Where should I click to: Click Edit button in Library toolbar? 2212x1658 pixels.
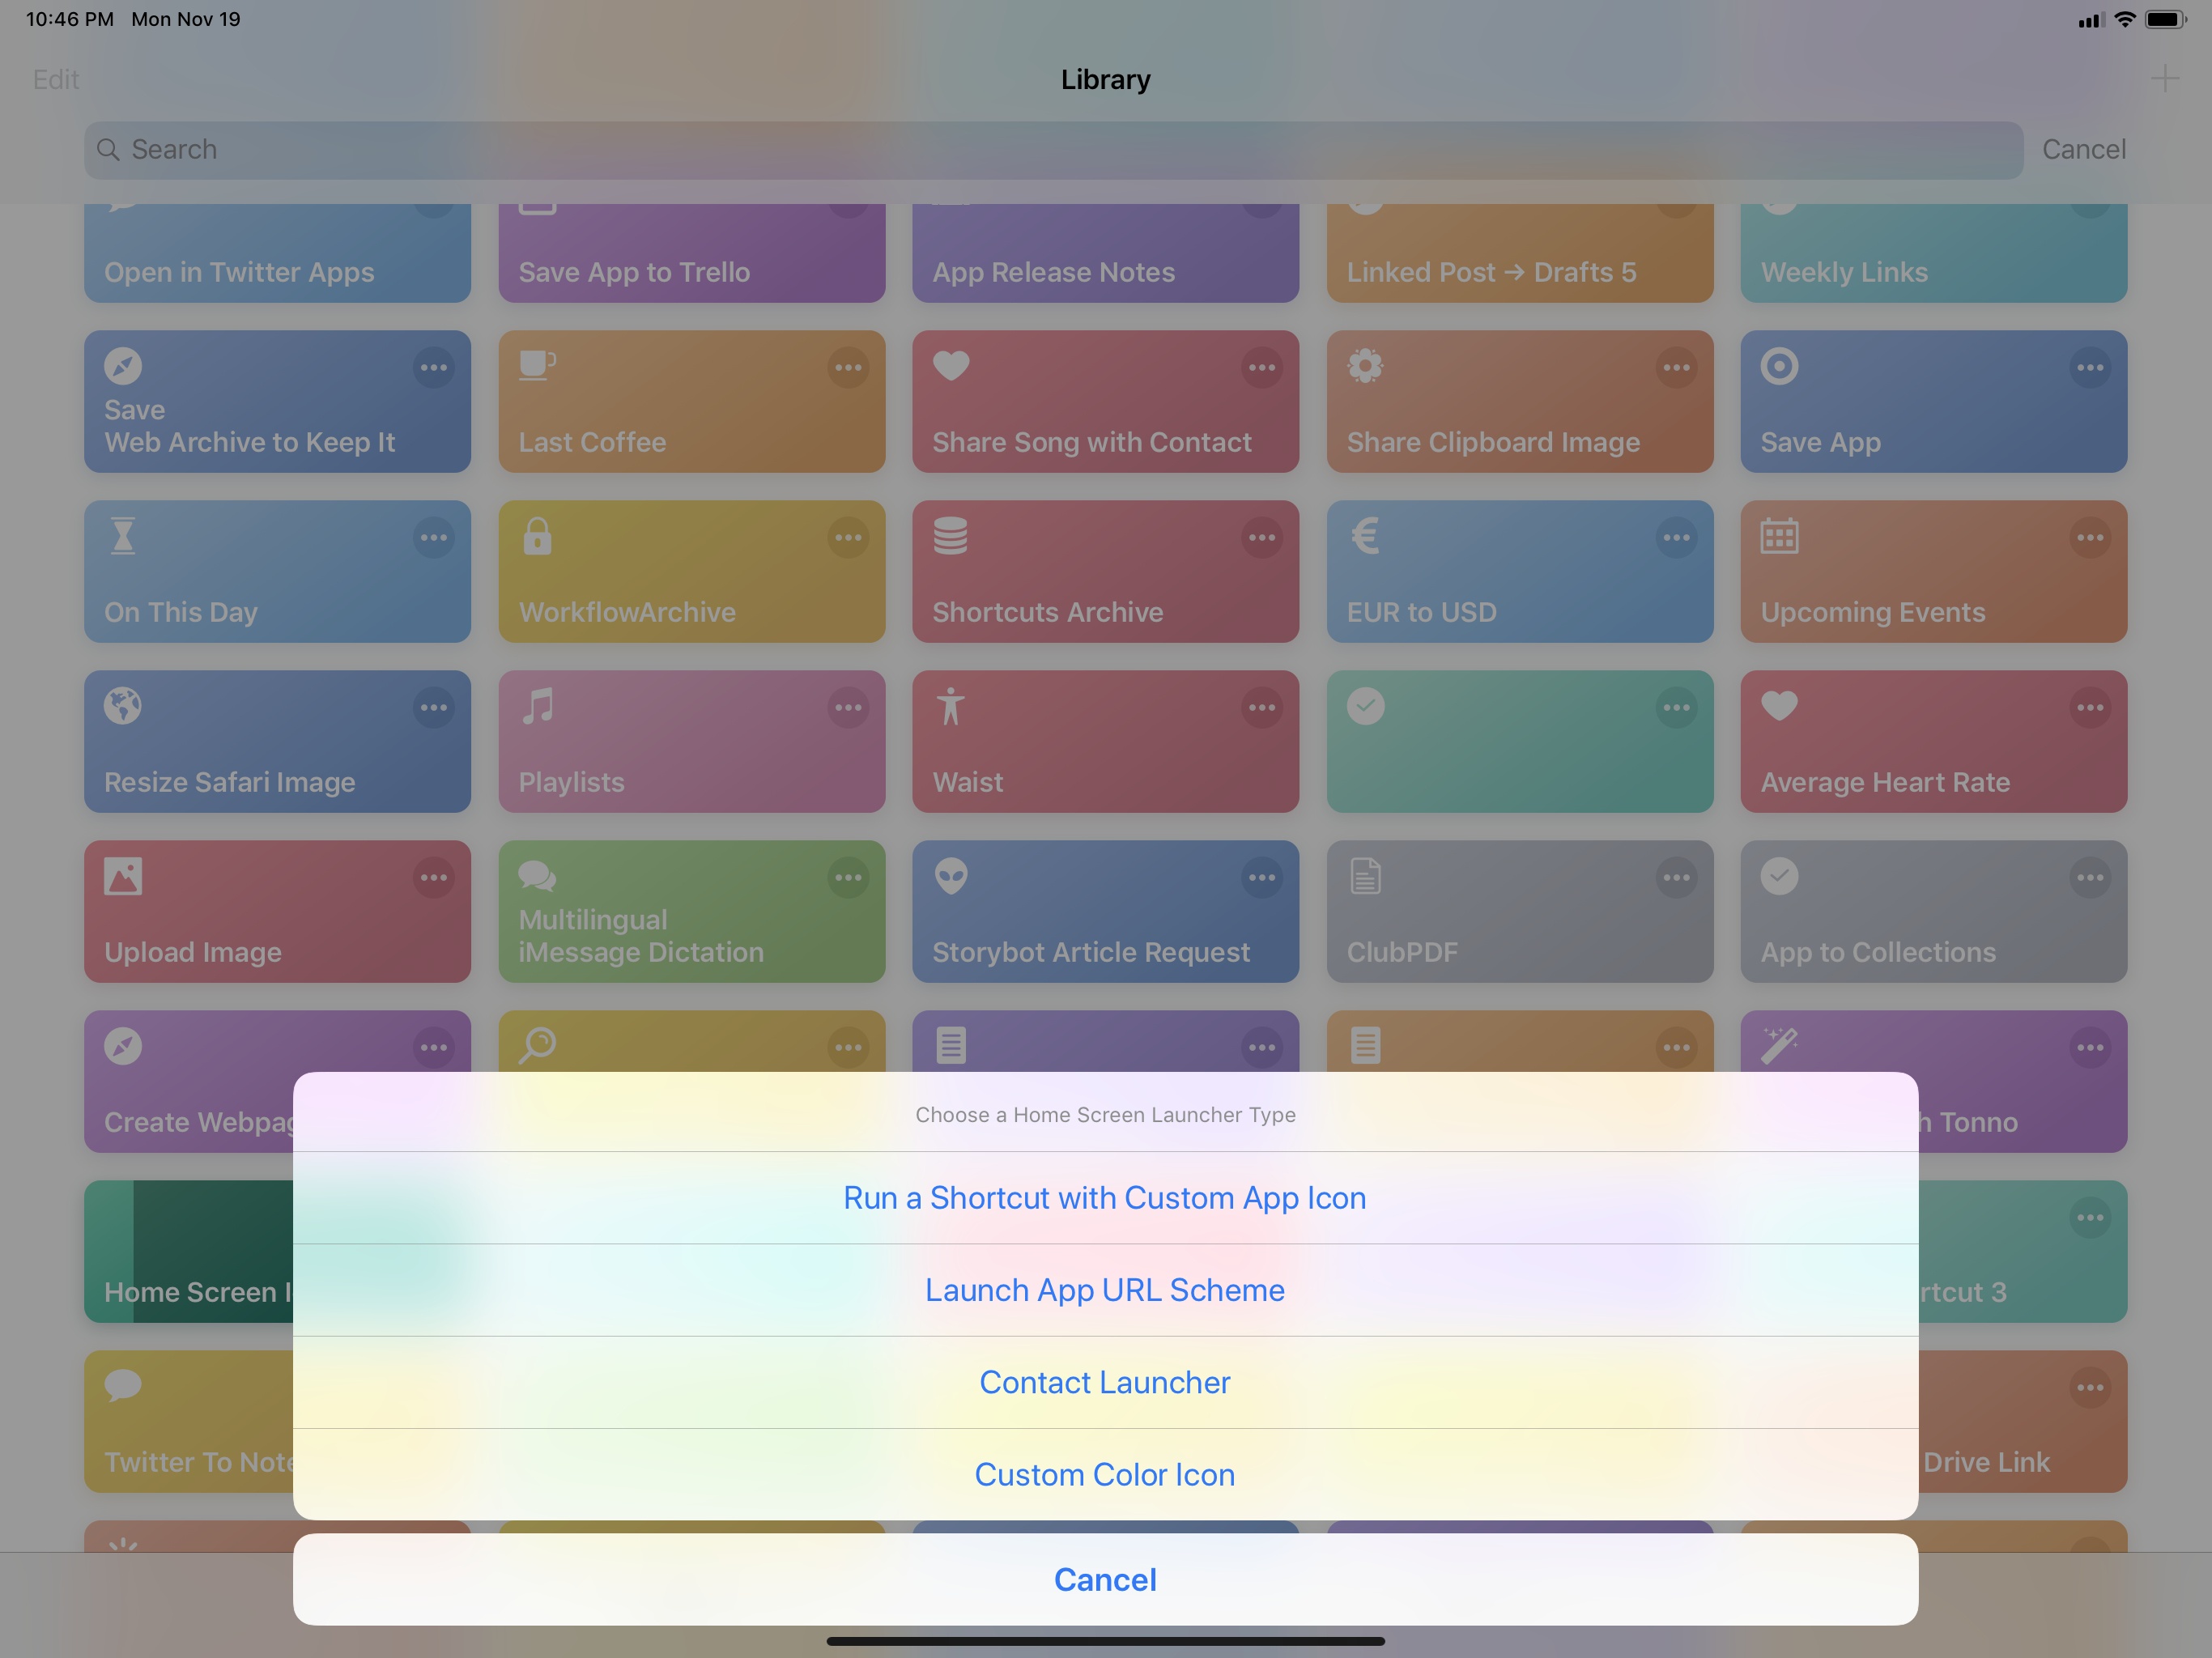[56, 77]
